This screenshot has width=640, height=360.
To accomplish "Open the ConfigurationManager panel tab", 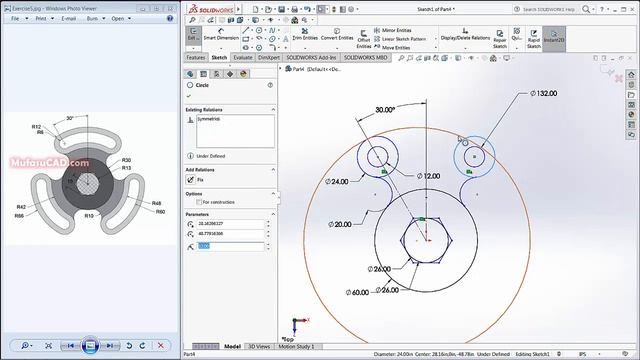I will click(217, 74).
